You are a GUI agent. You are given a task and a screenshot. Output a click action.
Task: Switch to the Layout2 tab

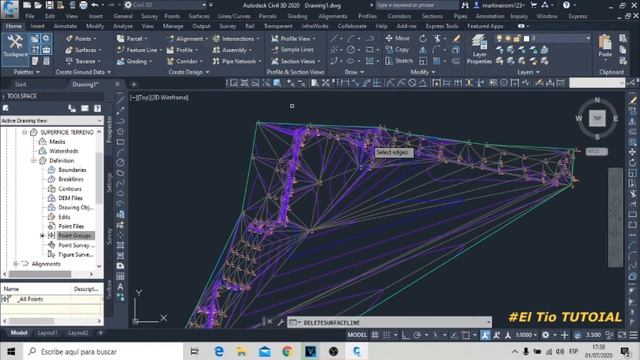click(x=78, y=333)
